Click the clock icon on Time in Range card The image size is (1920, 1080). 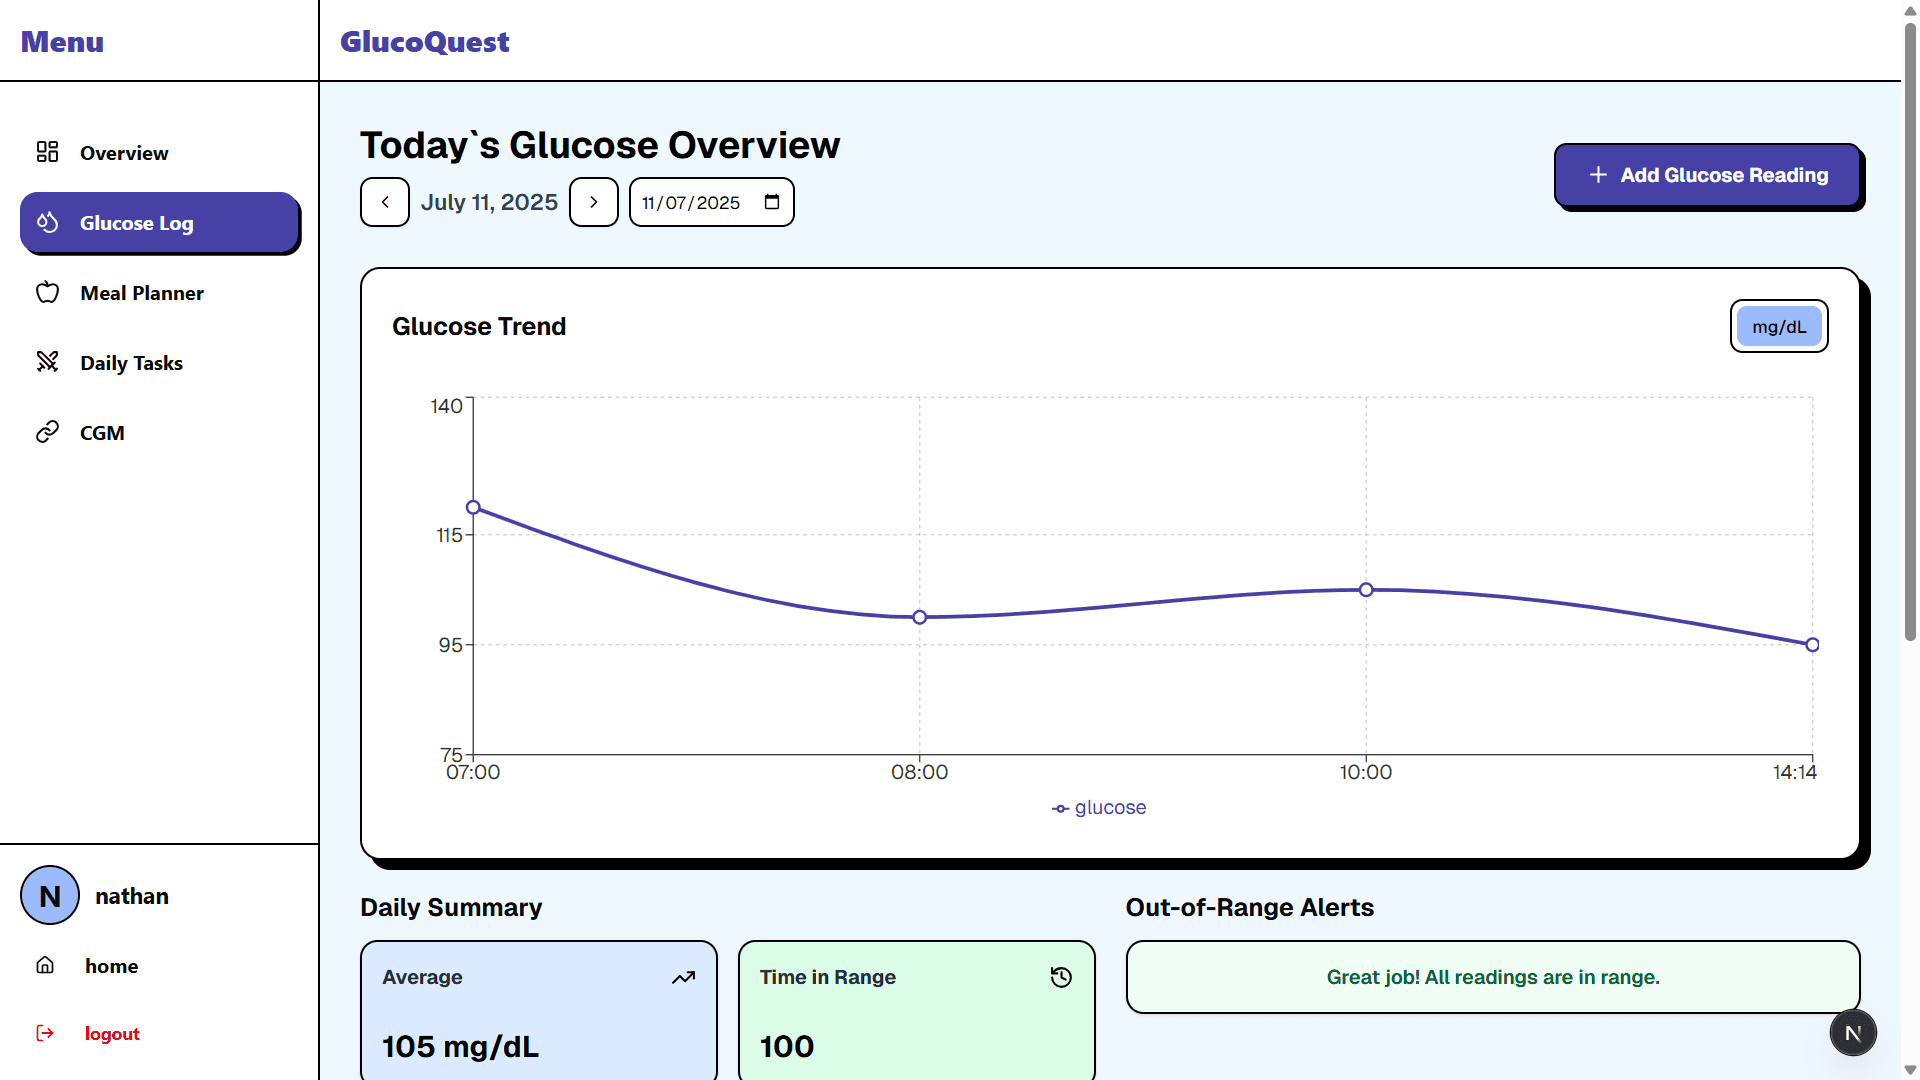[x=1060, y=977]
